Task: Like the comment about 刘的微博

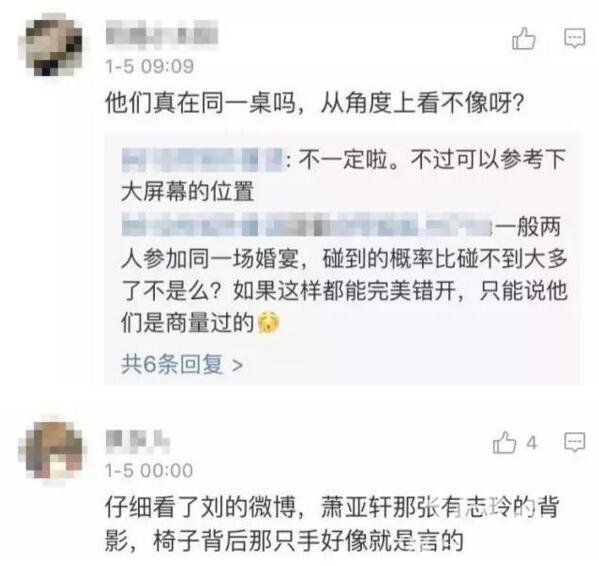Action: tap(505, 443)
